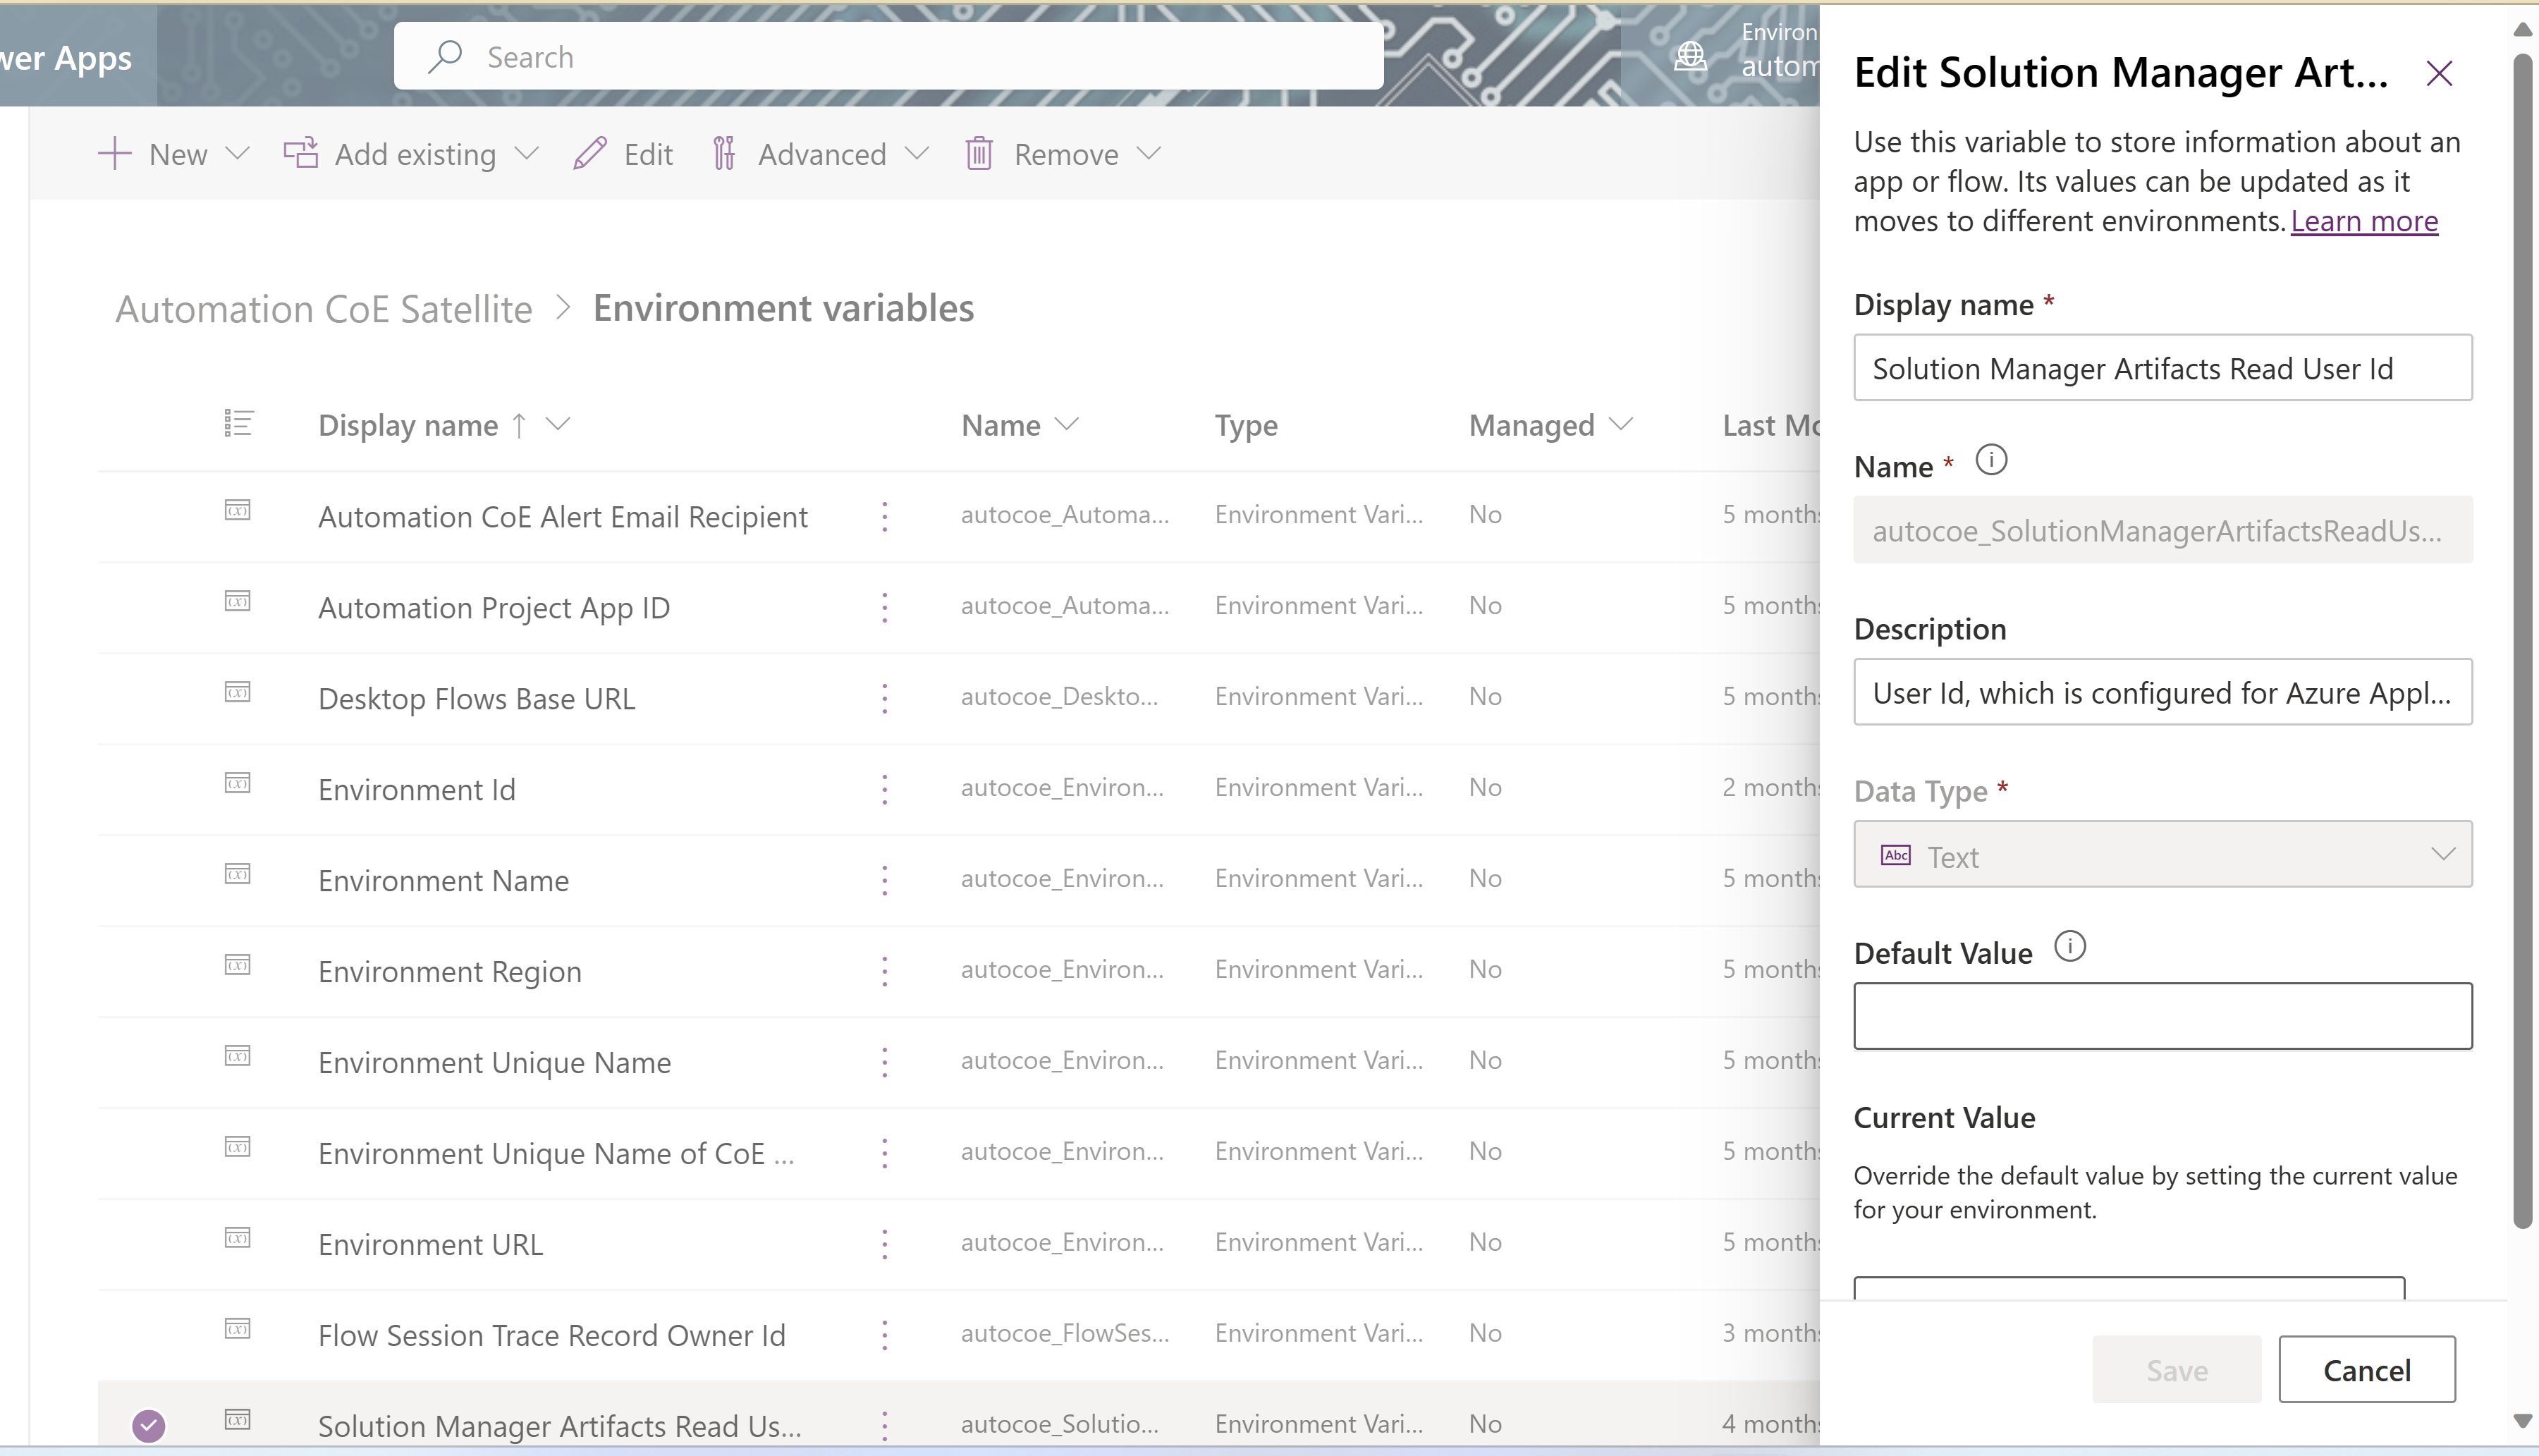Click the environment variable icon beside Environment Id
Image resolution: width=2539 pixels, height=1456 pixels.
pos(237,783)
